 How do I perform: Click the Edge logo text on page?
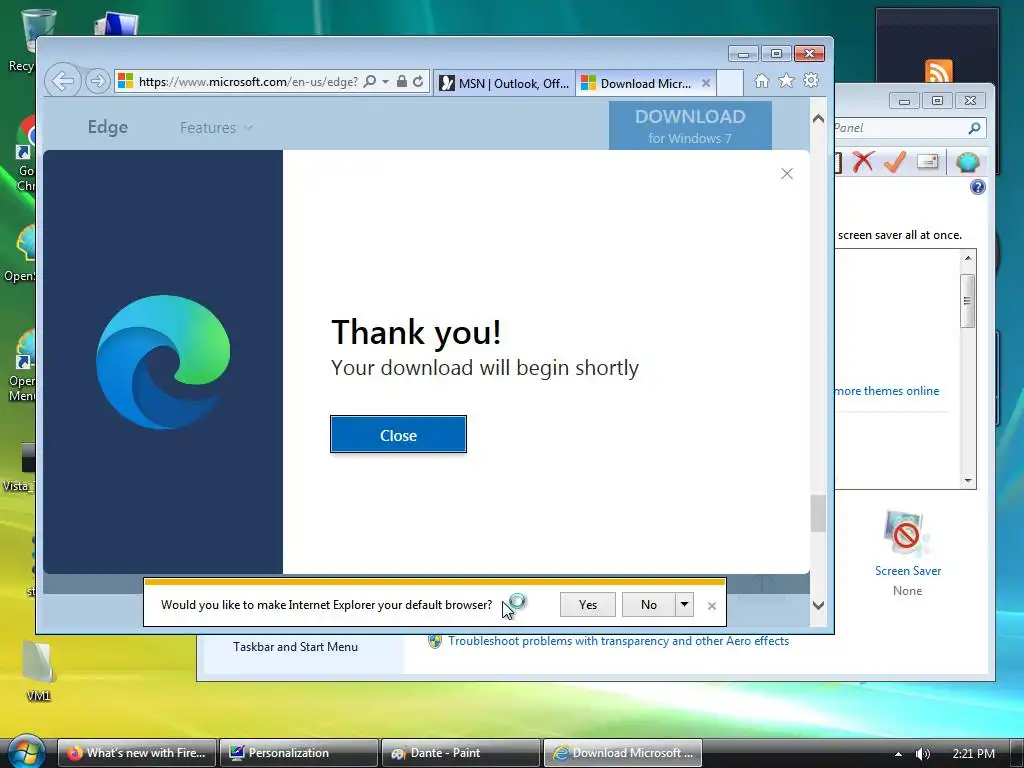click(108, 127)
